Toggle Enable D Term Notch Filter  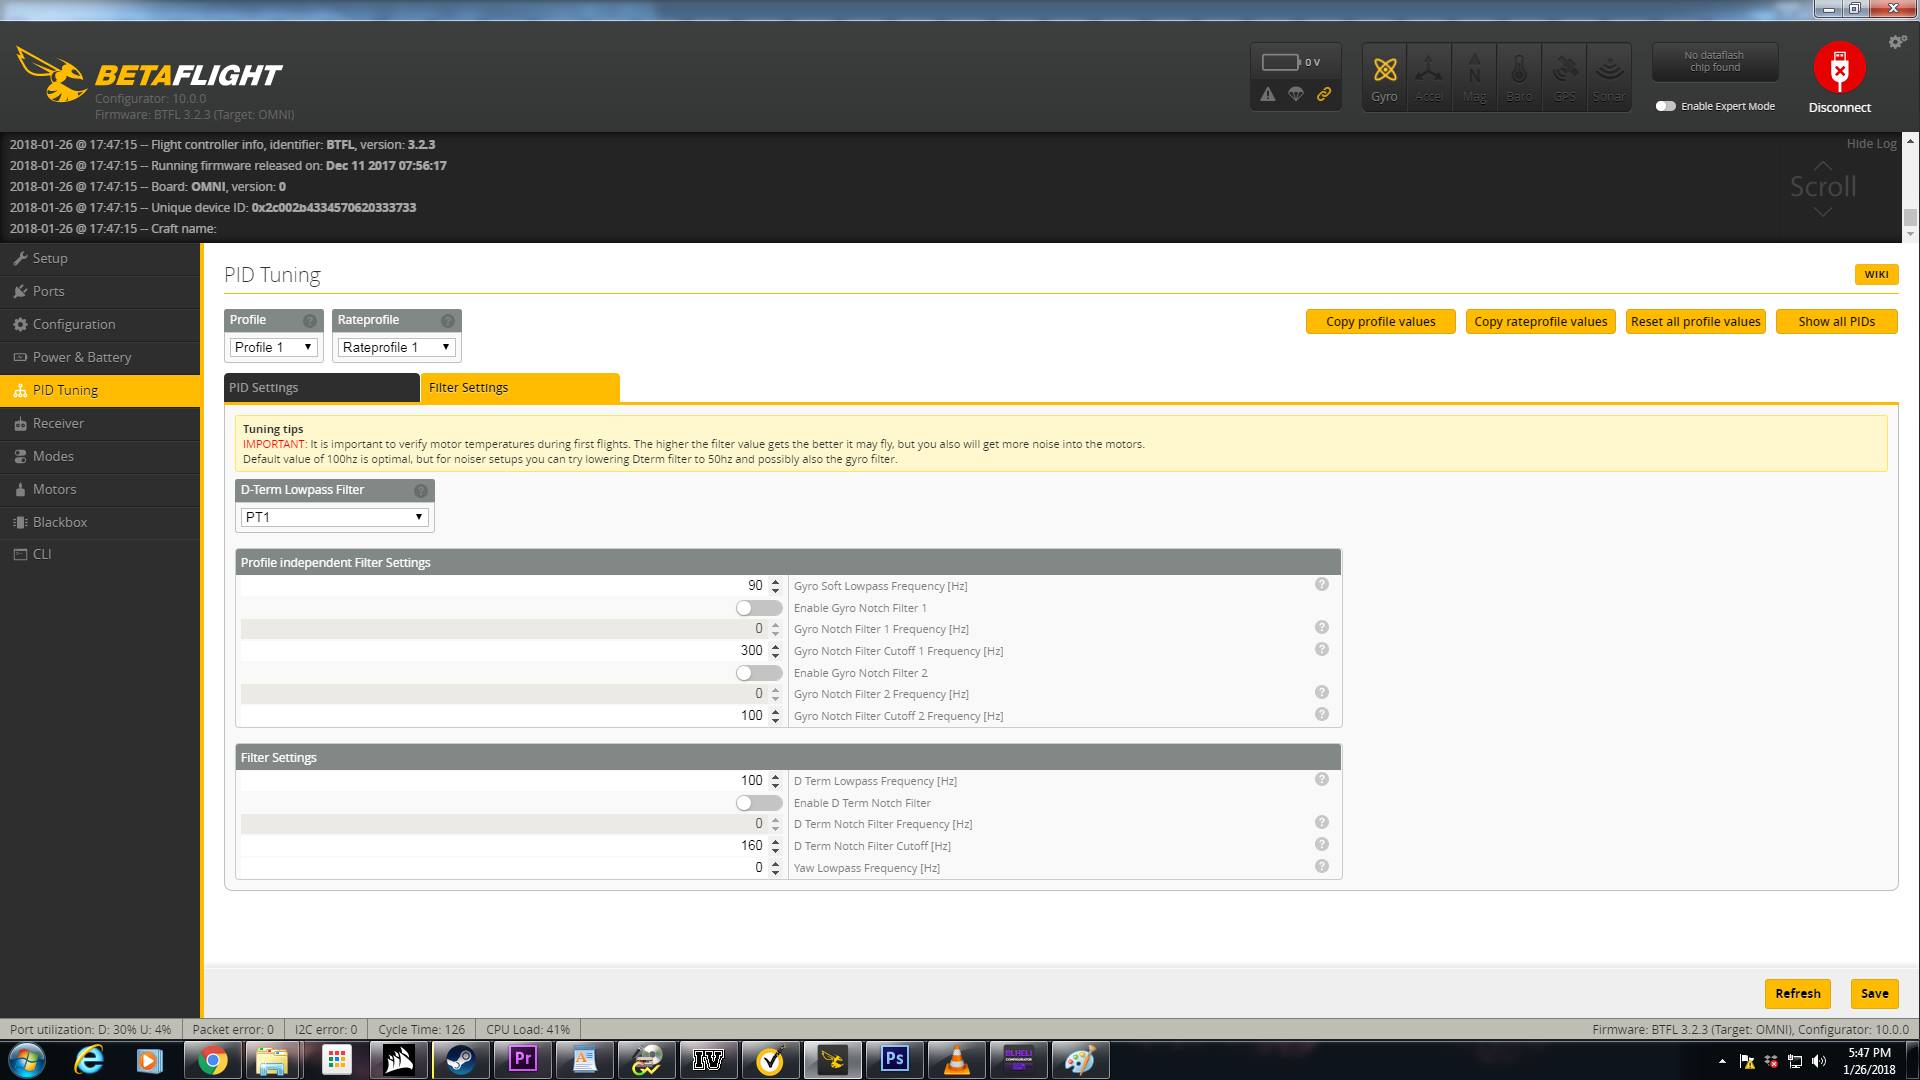click(759, 803)
